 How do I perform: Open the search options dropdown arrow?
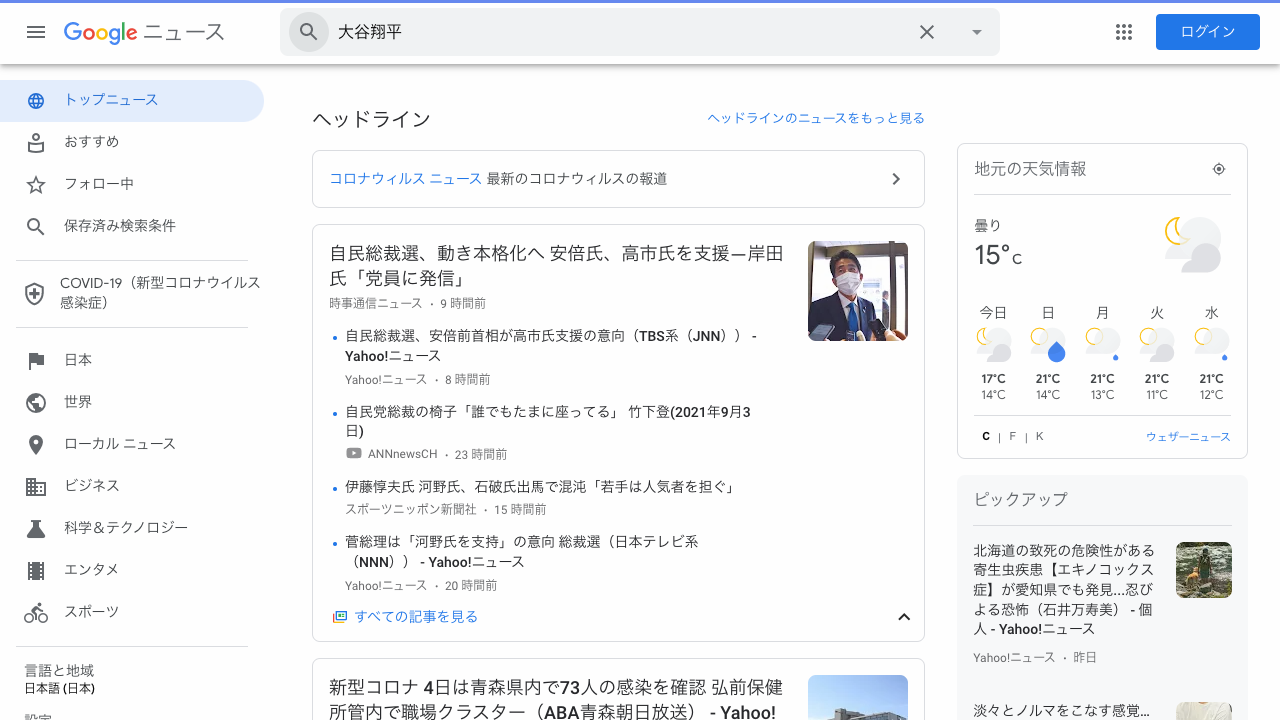tap(976, 32)
